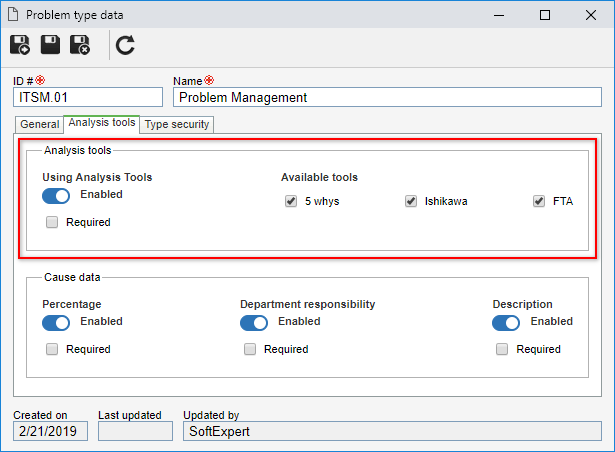Screen dimensions: 615x452
Task: Uncheck the Ishikawa tool
Action: pyautogui.click(x=411, y=201)
